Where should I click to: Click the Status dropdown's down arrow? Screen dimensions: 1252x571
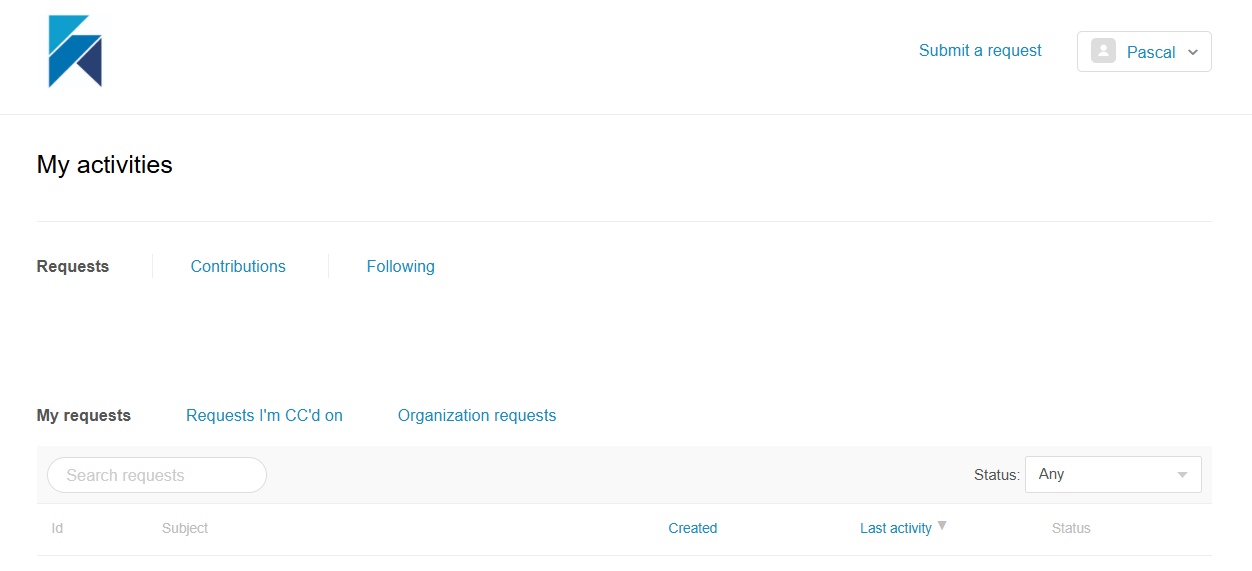[x=1183, y=475]
